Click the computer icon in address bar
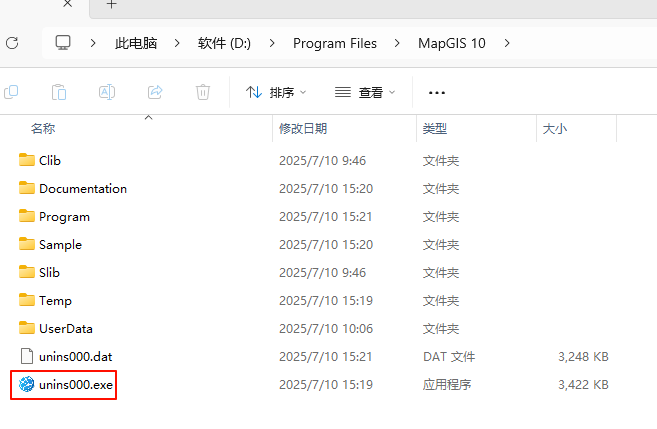The height and width of the screenshot is (429, 657). pos(63,43)
